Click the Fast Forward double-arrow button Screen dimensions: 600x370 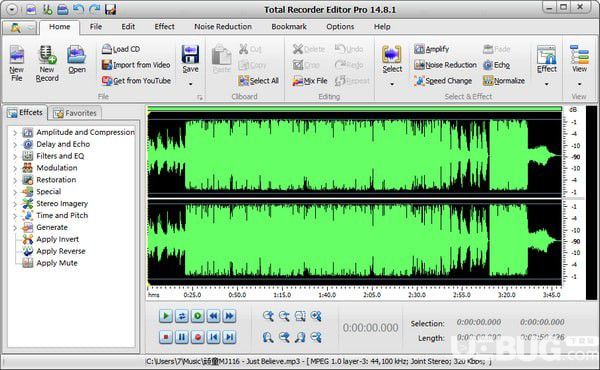230,316
